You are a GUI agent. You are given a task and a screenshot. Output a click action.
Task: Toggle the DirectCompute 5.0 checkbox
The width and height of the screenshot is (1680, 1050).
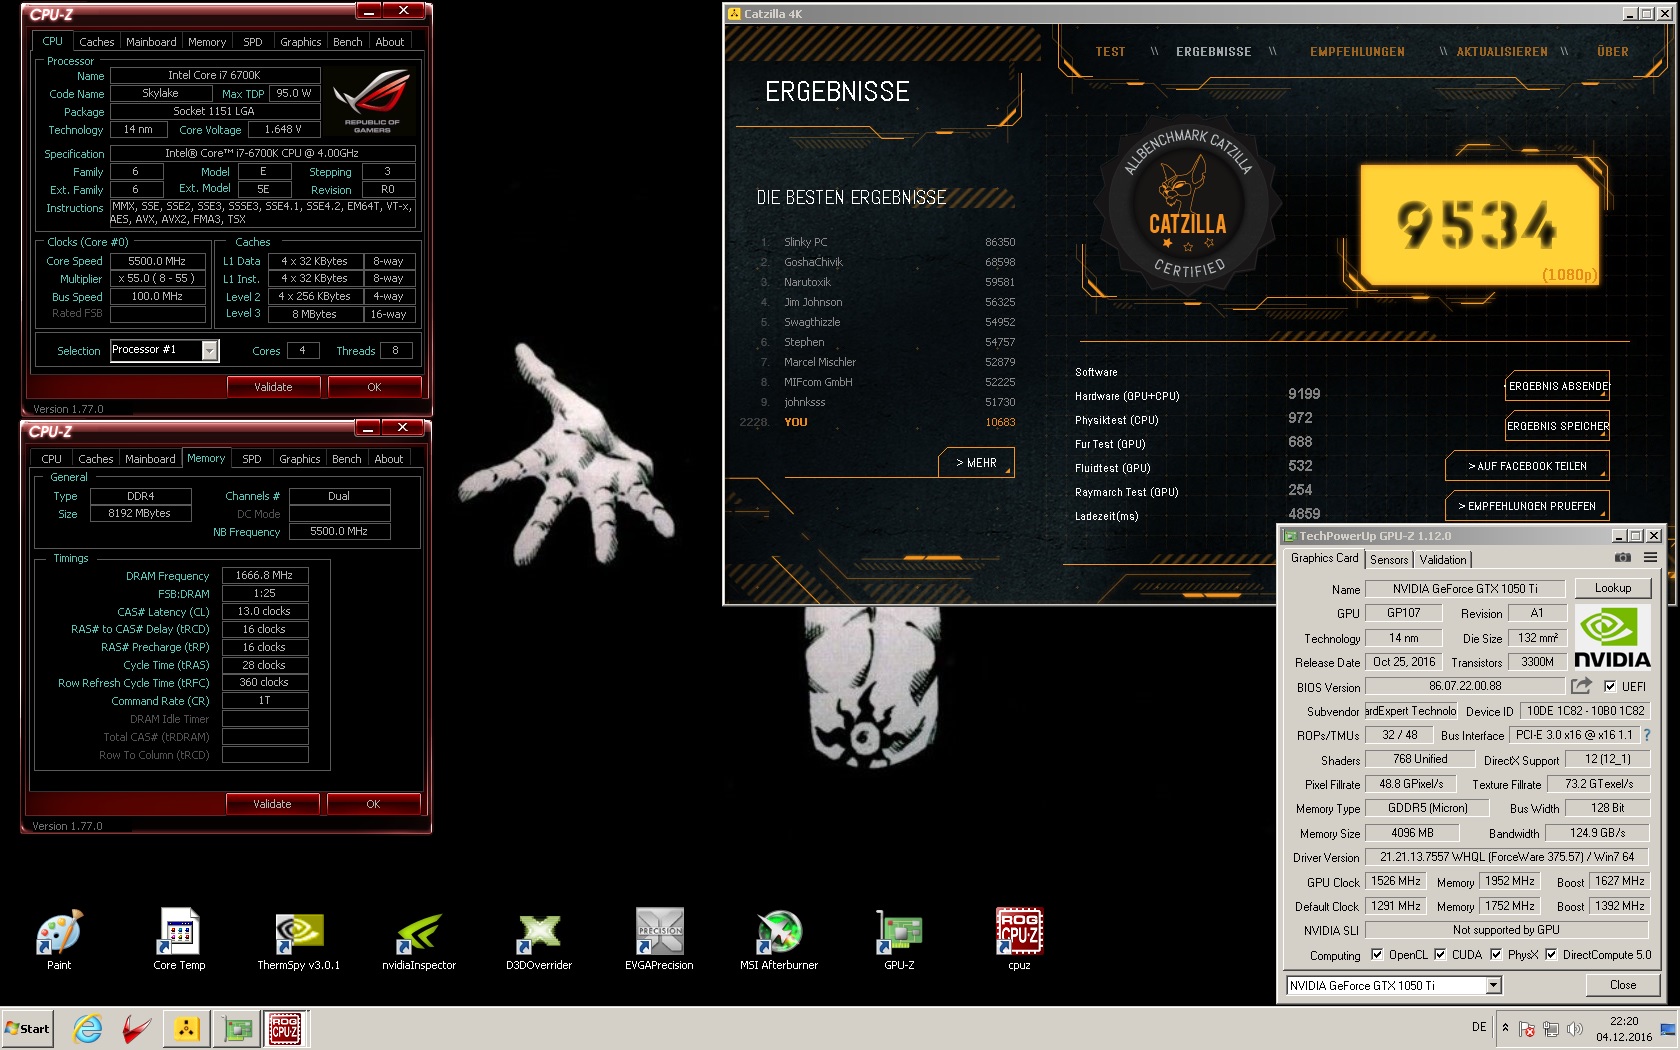pos(1551,955)
